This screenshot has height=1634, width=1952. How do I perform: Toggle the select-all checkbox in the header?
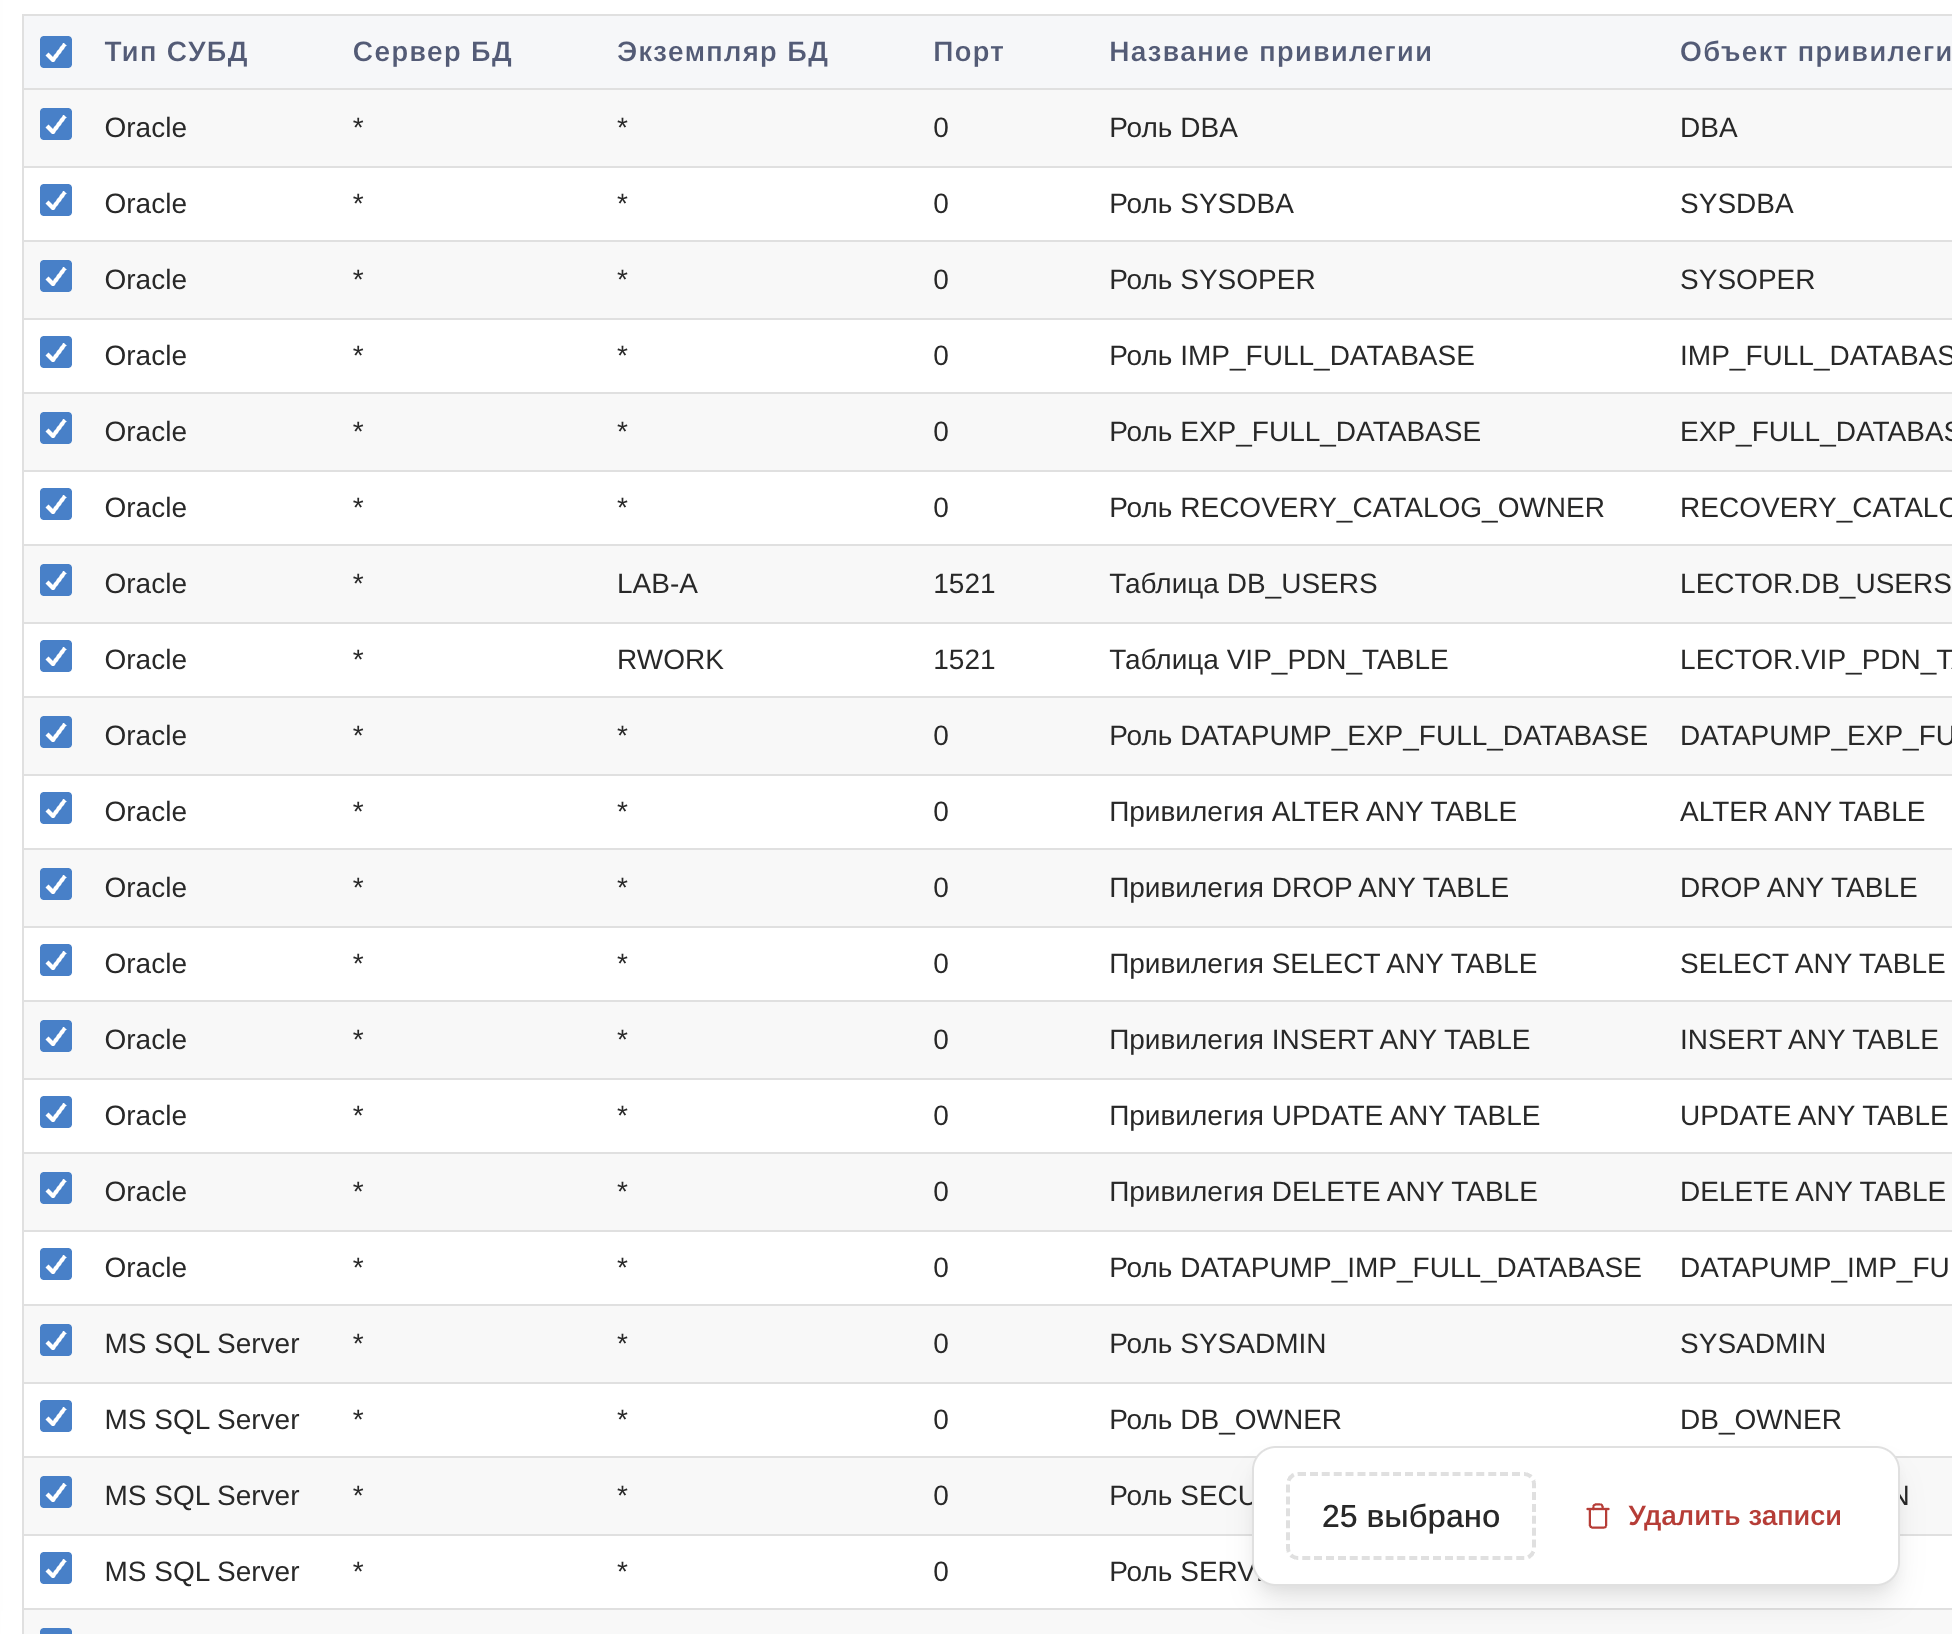tap(56, 51)
